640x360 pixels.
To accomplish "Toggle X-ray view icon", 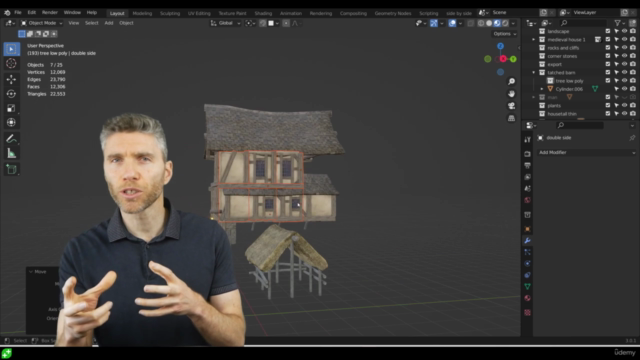I will tap(471, 23).
